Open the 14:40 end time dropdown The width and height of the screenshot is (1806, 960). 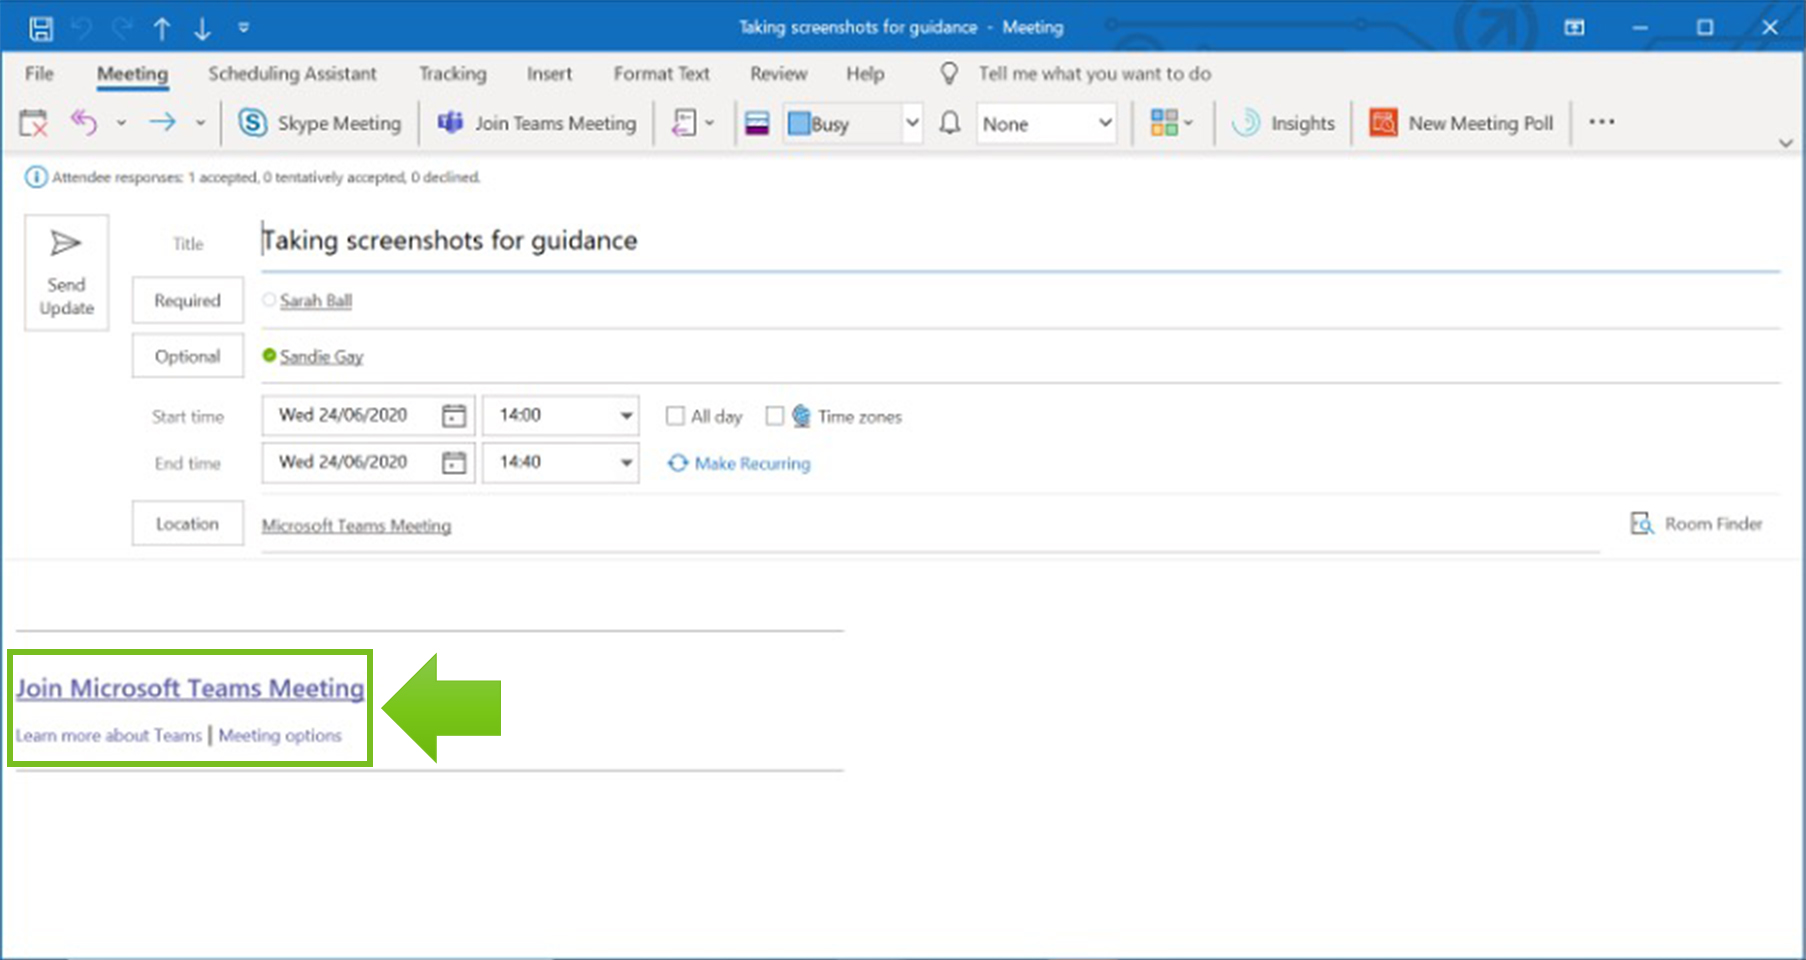click(627, 462)
